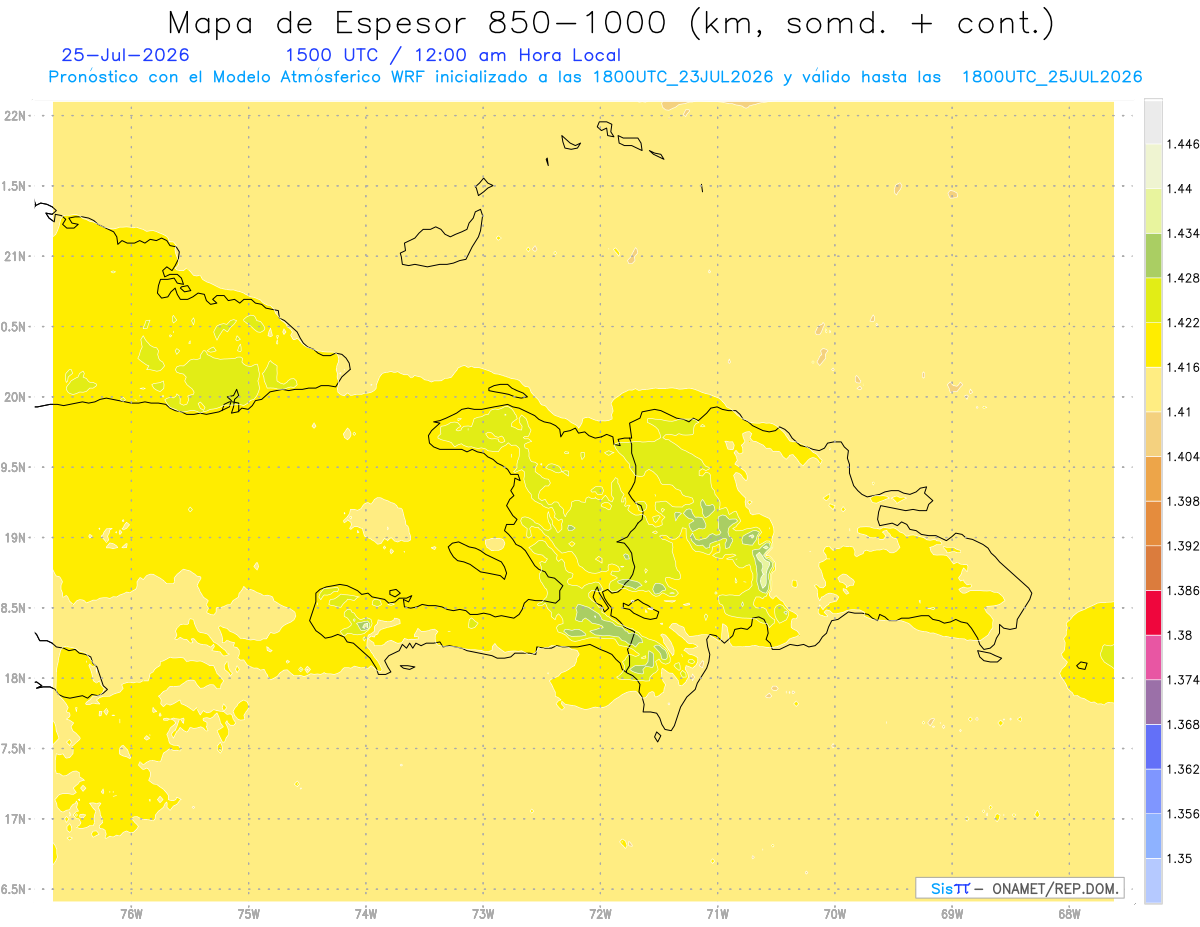This screenshot has width=1200, height=927.
Task: Click the blue legend swatch between 1.362 and 1.368
Action: click(1153, 746)
